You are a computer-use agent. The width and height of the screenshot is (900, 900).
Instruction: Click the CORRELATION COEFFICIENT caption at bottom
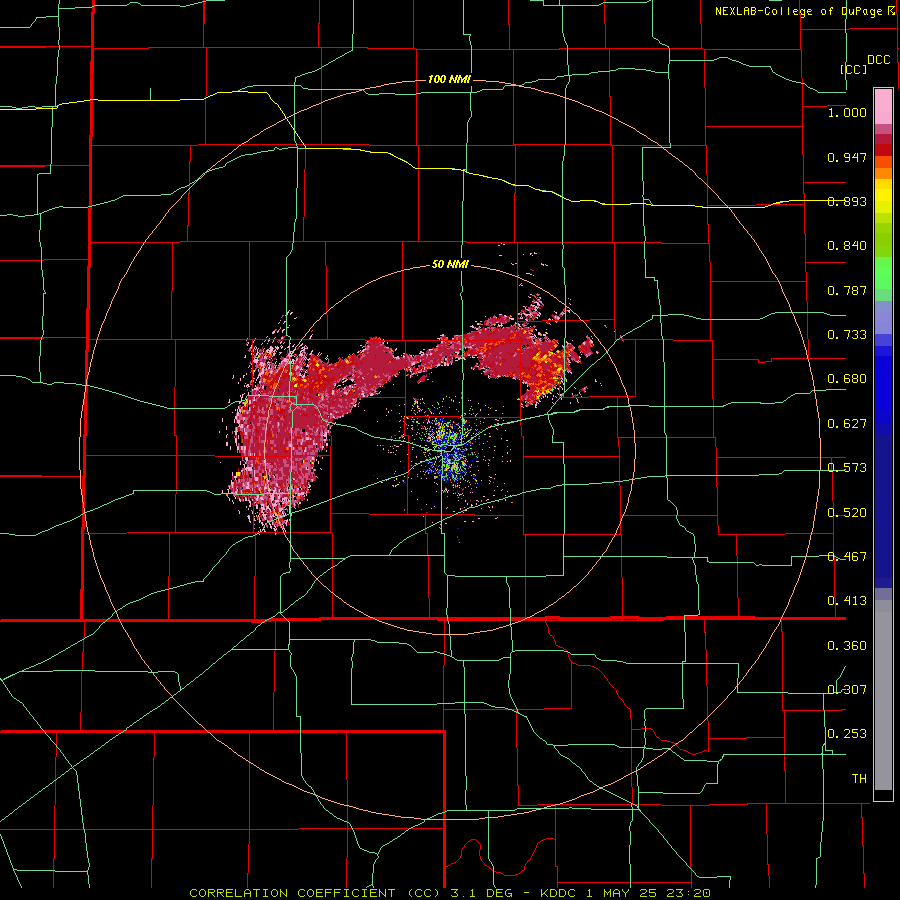[x=449, y=893]
